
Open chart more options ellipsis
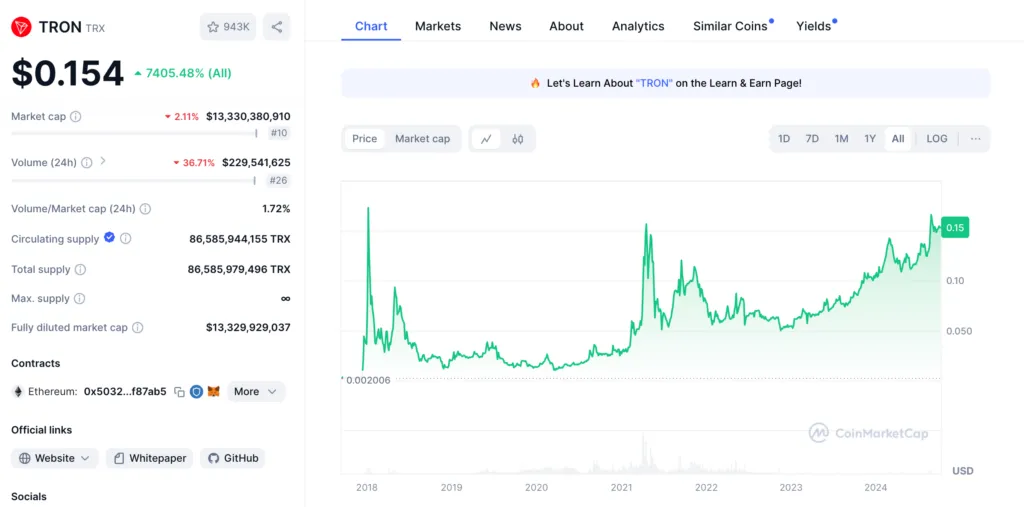[976, 139]
